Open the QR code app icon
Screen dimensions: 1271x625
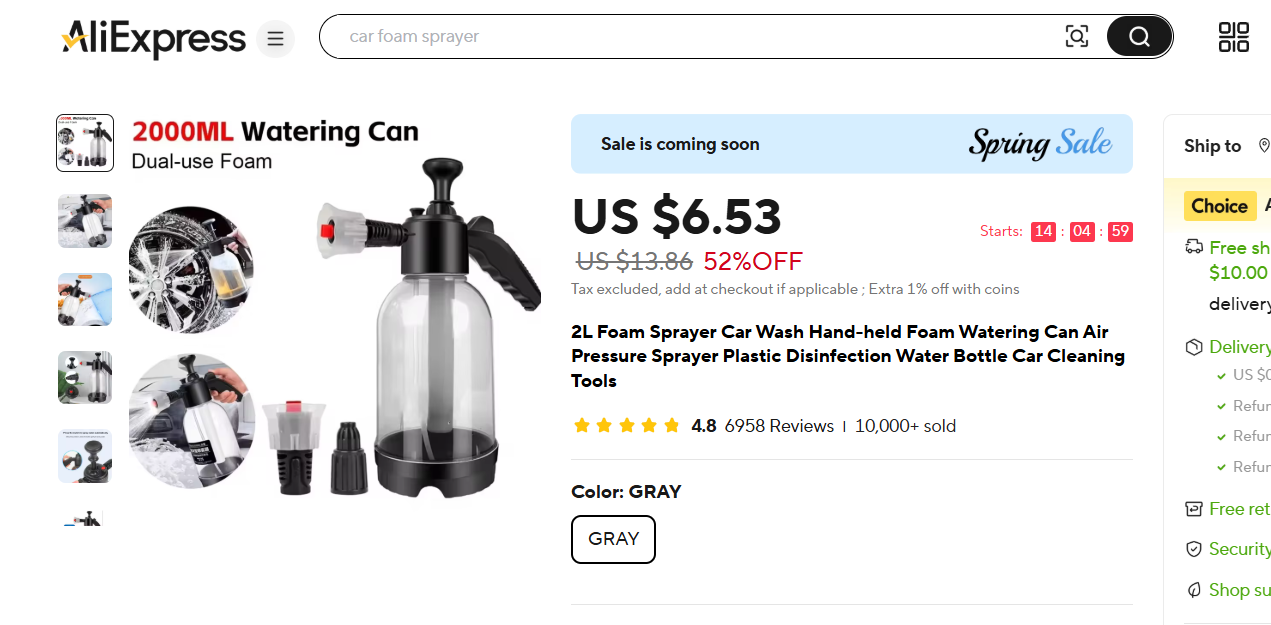point(1234,37)
